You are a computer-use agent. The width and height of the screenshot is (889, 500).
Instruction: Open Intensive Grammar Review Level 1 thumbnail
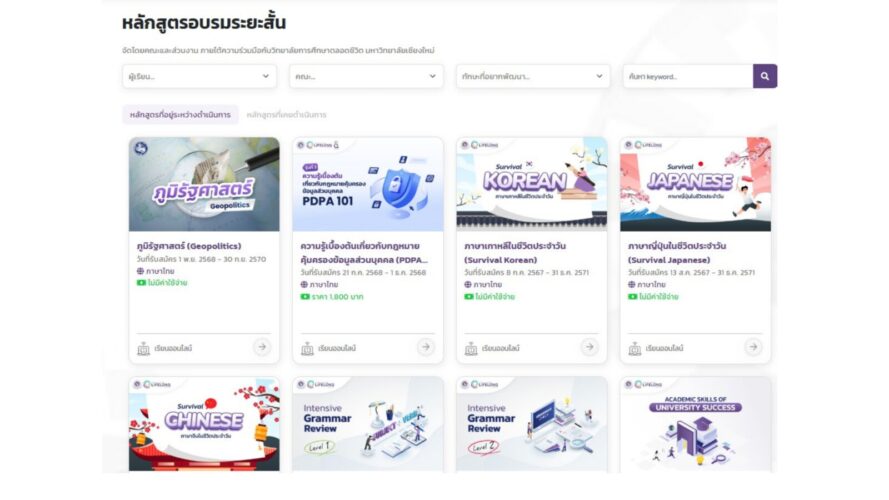click(x=368, y=423)
